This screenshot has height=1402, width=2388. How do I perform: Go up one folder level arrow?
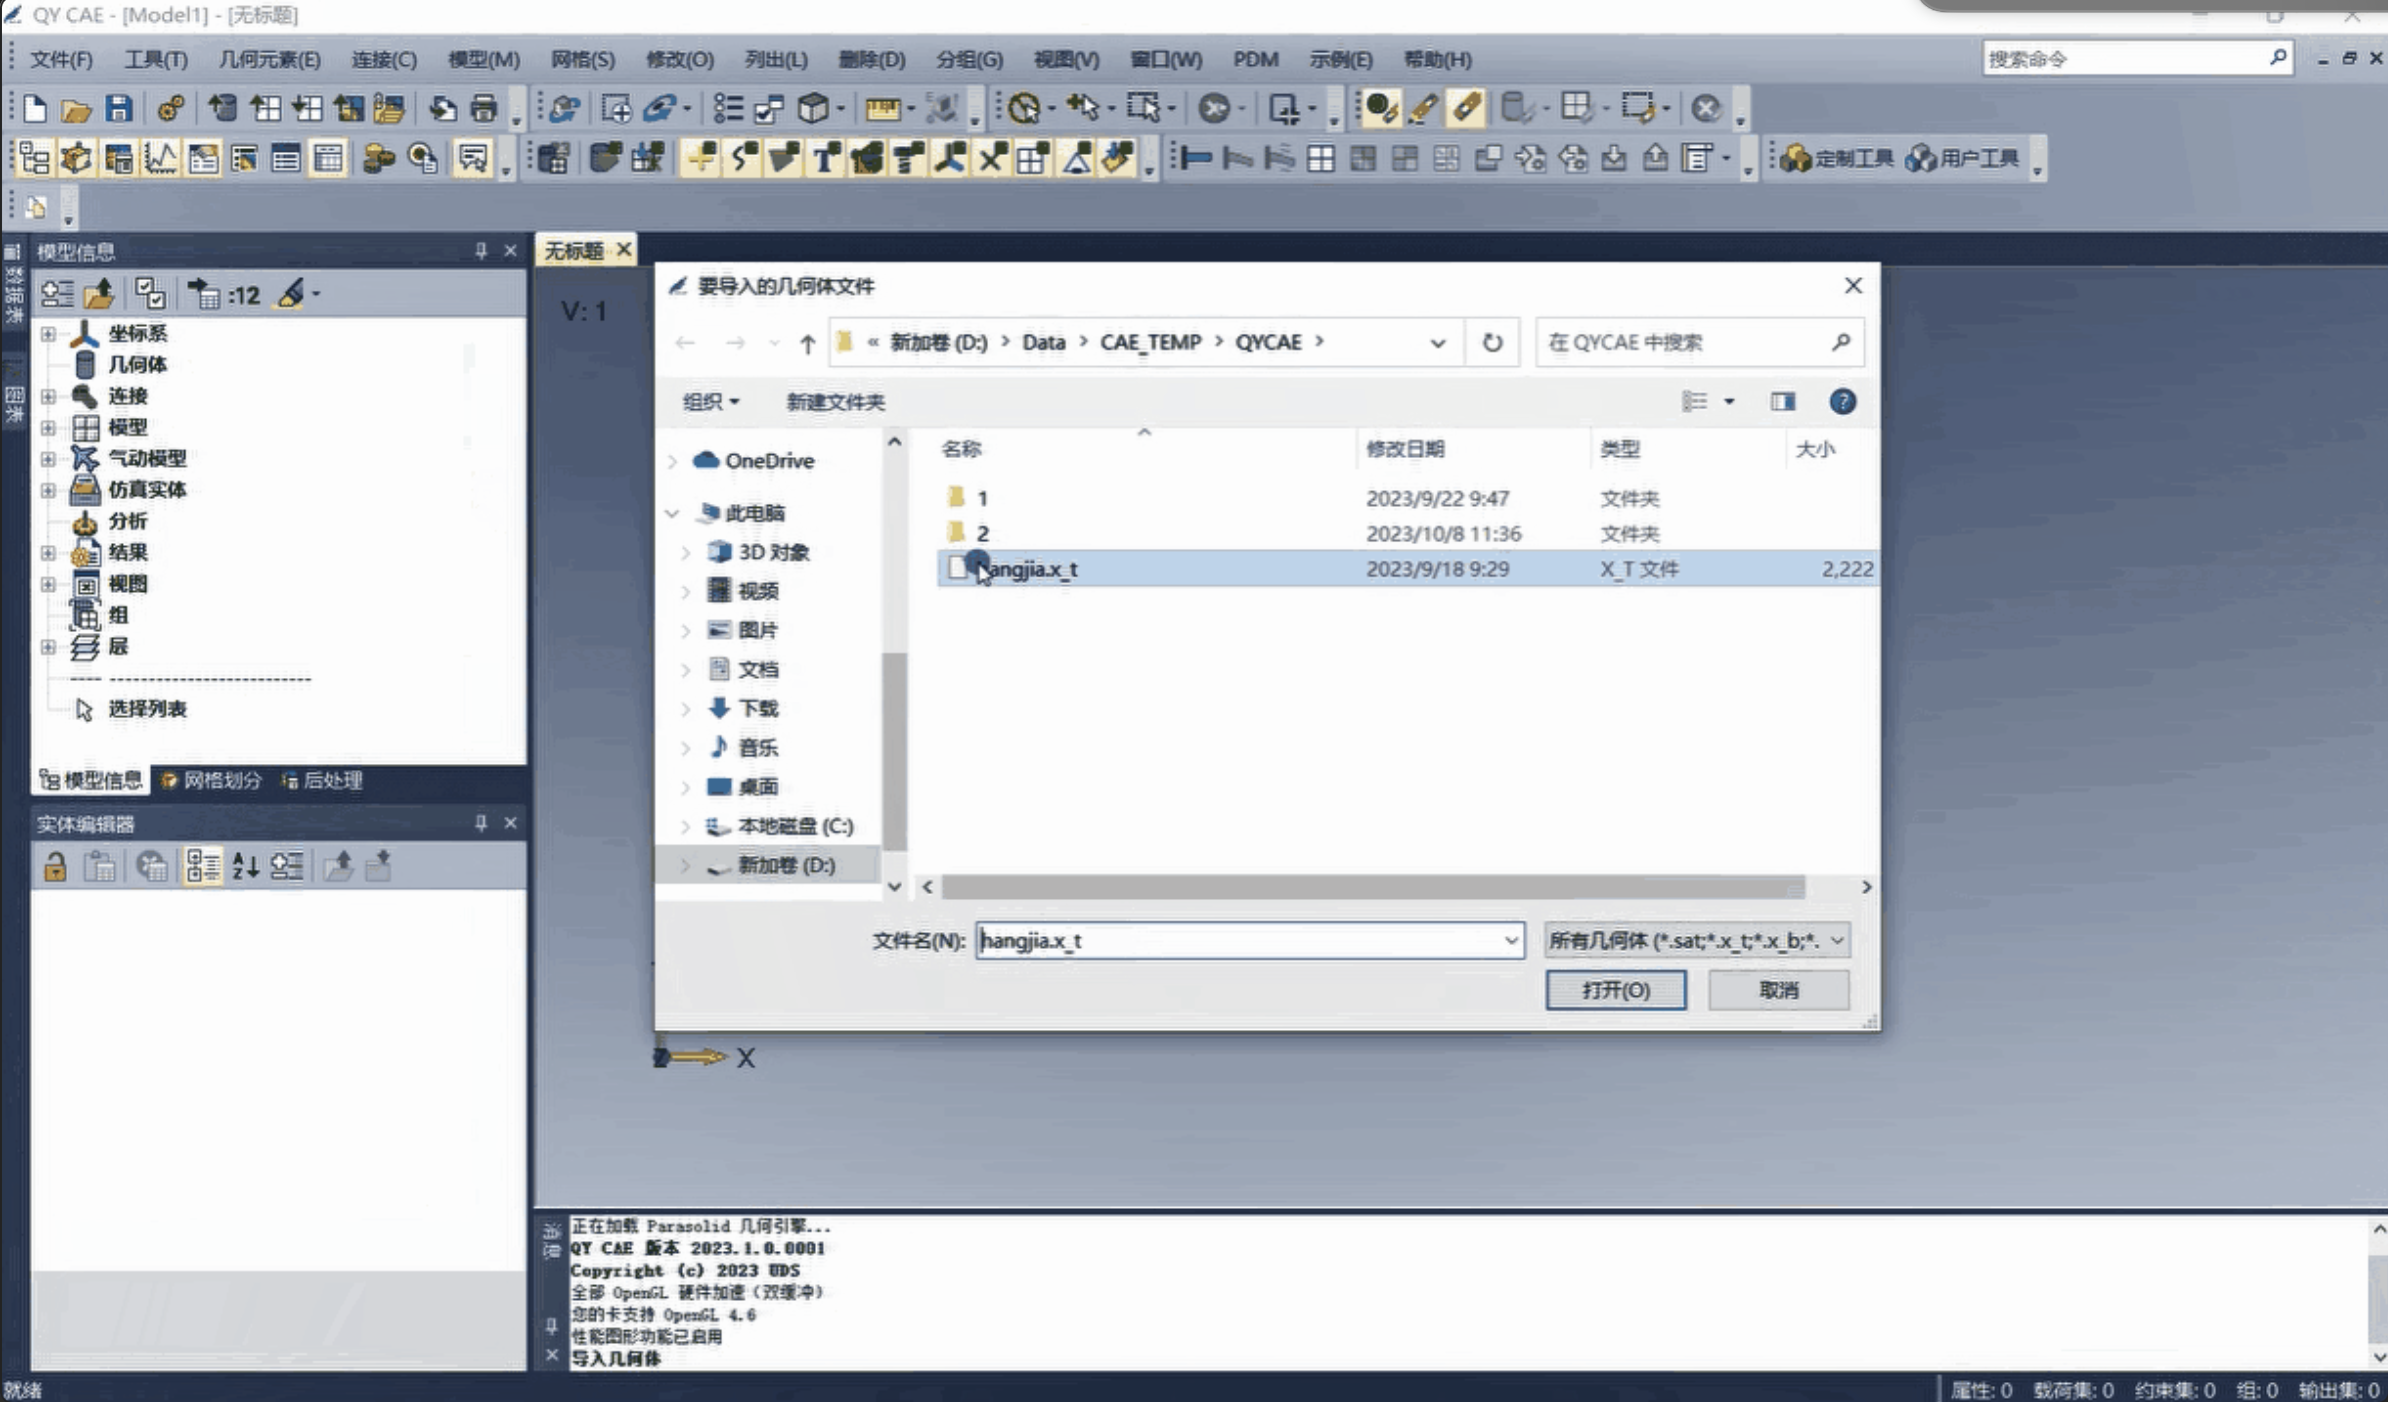[807, 343]
